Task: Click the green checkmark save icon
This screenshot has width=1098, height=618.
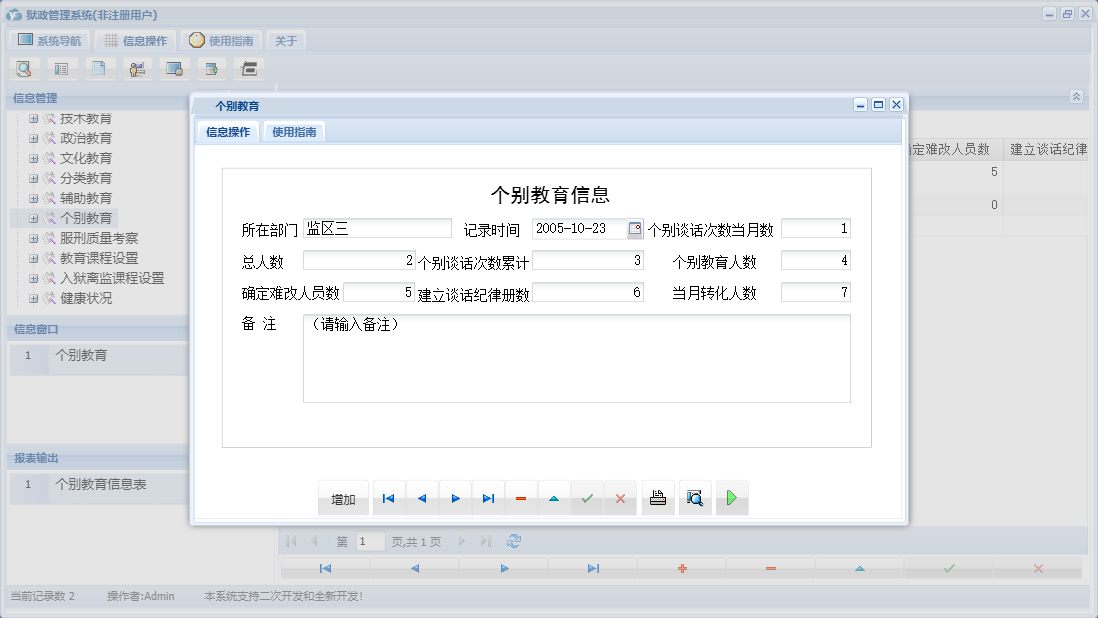Action: 587,497
